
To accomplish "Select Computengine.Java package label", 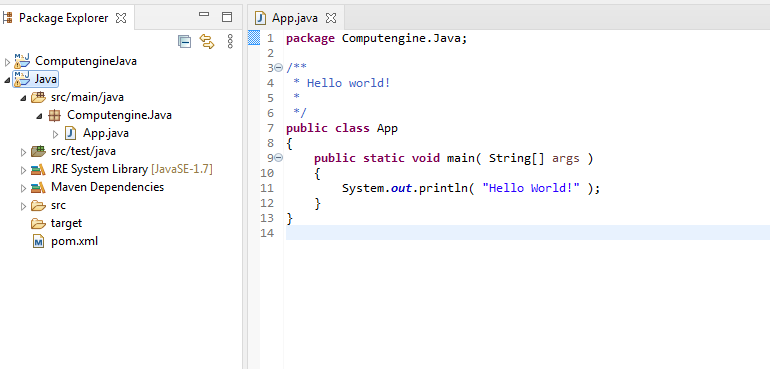I will tap(119, 115).
